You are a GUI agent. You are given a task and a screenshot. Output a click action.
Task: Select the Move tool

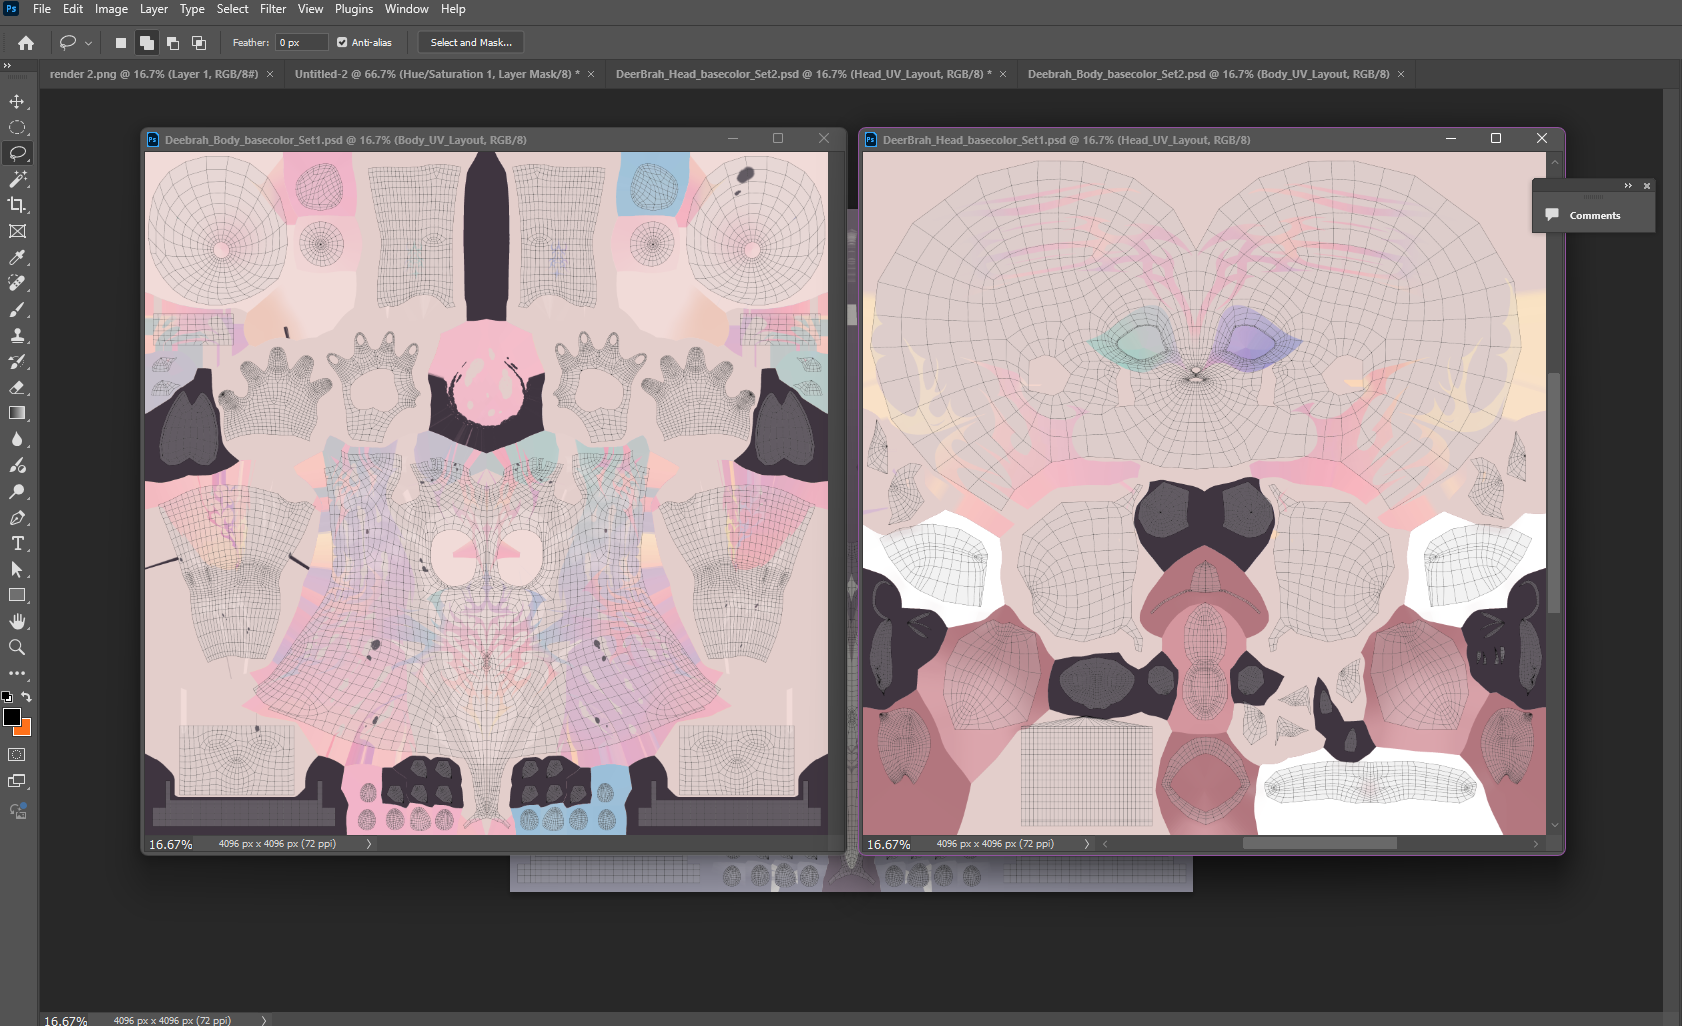tap(17, 101)
